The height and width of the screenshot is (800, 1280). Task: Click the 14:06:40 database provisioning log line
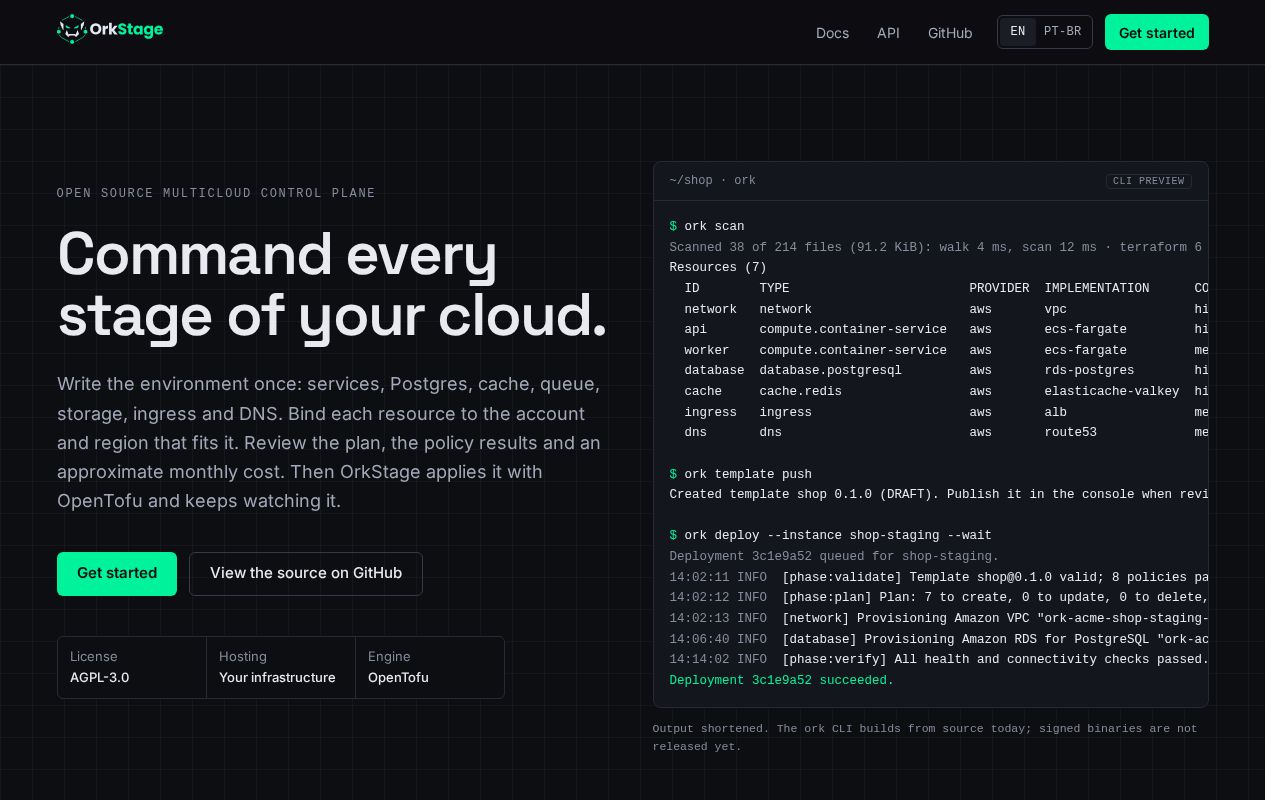[938, 639]
